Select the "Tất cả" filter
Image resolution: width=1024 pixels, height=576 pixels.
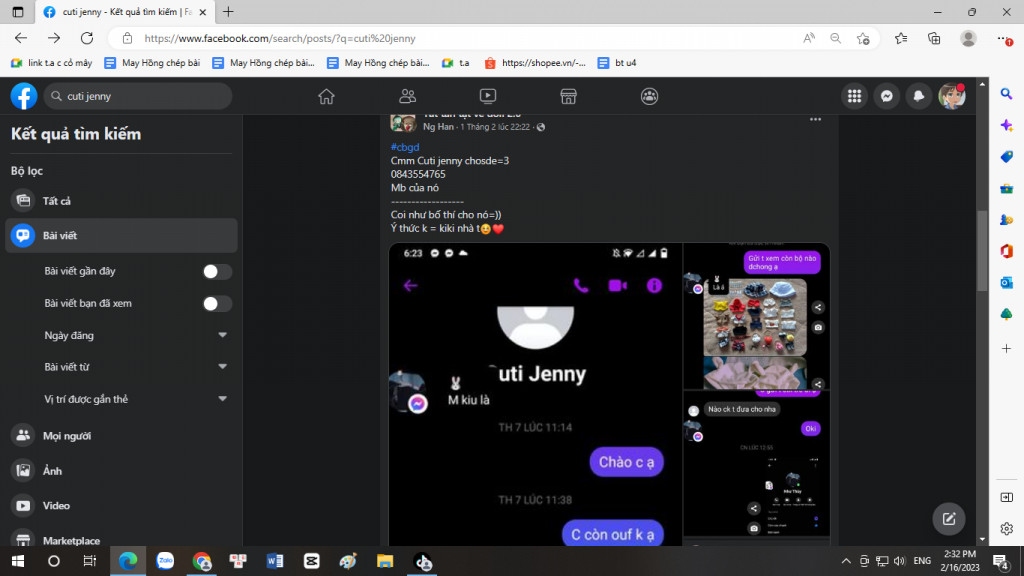click(x=56, y=201)
